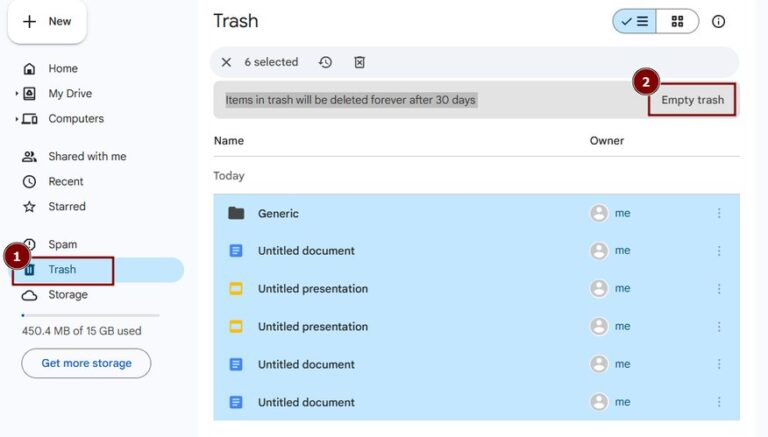Image resolution: width=768 pixels, height=437 pixels.
Task: Click the 6 selected label
Action: click(271, 62)
